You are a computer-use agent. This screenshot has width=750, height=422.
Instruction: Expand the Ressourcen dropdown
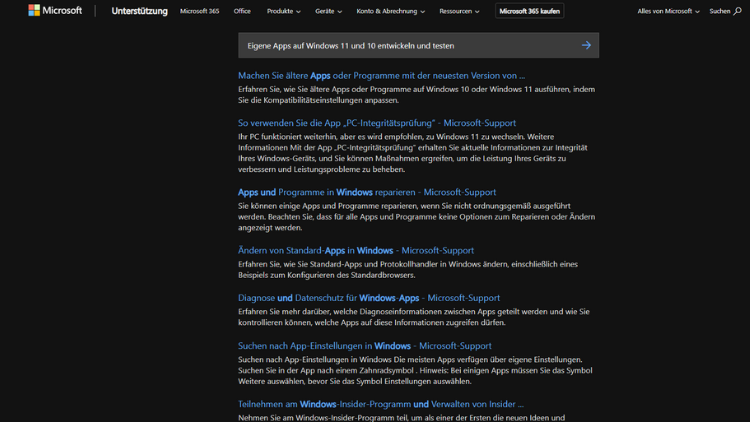tap(459, 11)
